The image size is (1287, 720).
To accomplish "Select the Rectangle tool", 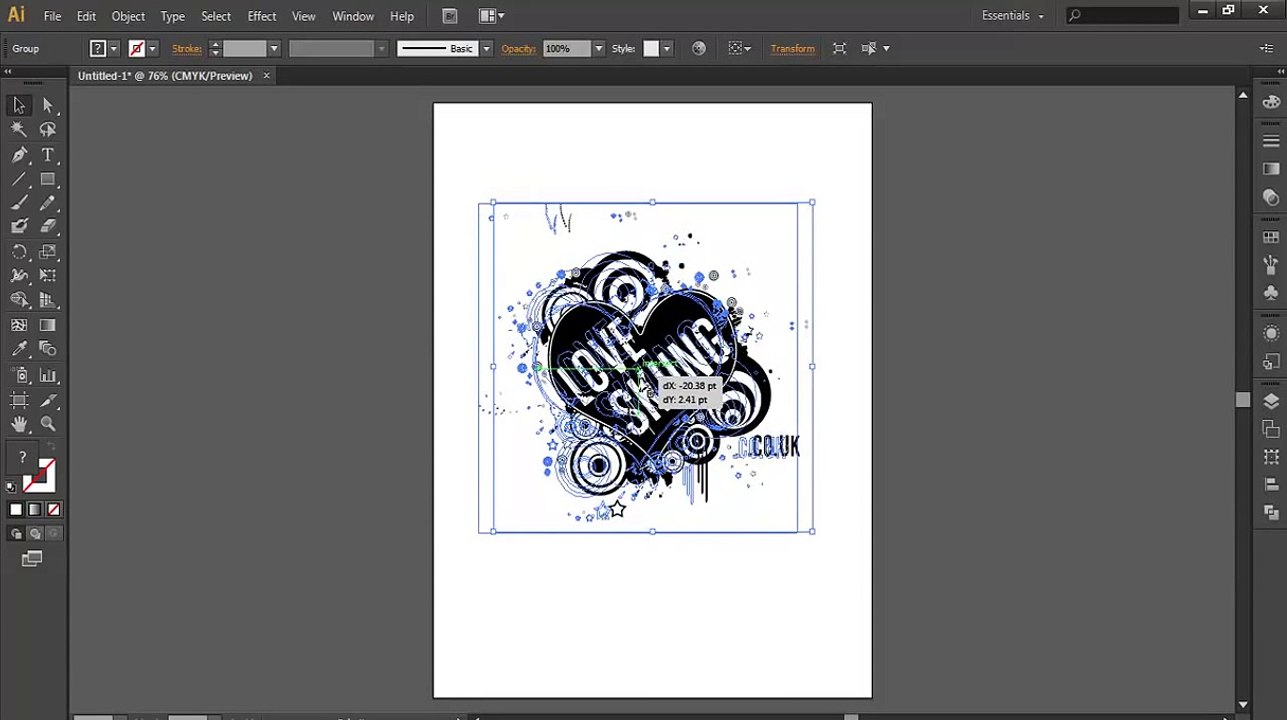I will point(47,180).
